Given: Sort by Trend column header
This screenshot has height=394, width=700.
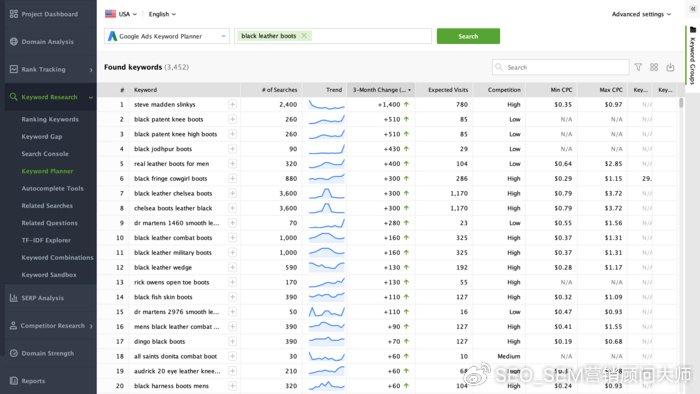Looking at the screenshot, I should pyautogui.click(x=325, y=90).
